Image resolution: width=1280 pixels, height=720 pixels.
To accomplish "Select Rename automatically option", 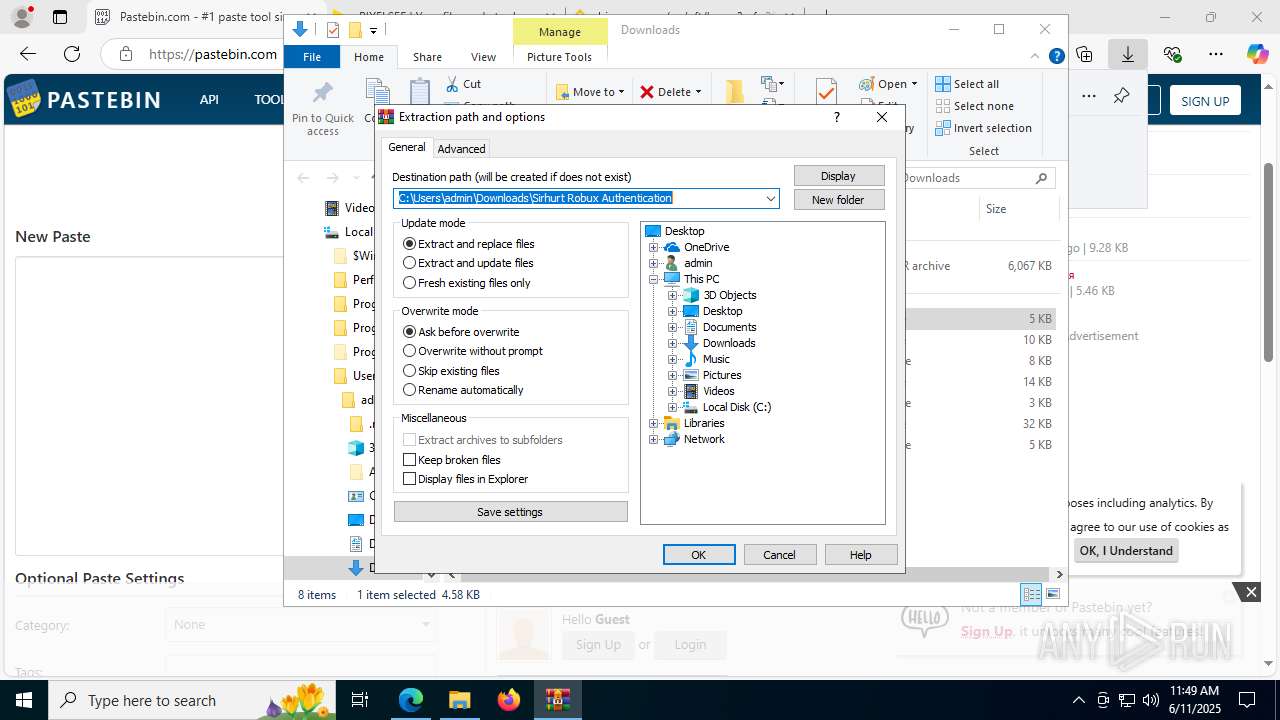I will [x=463, y=390].
